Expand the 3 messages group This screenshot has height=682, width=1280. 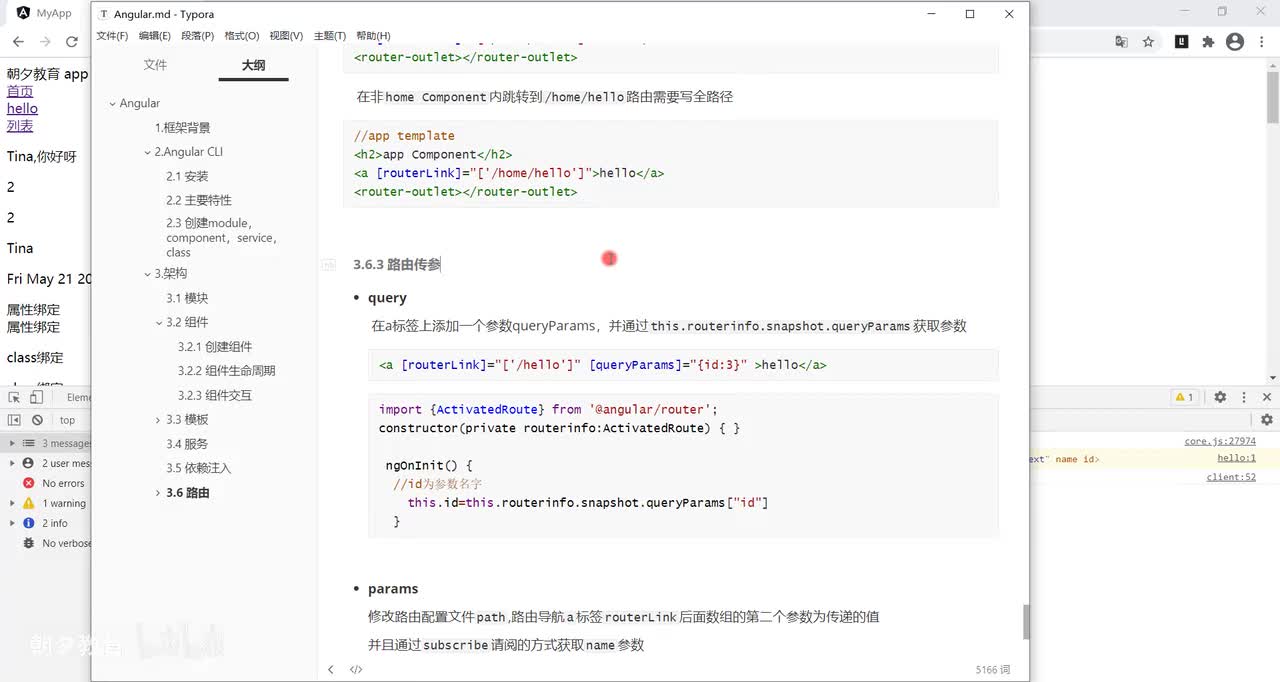click(12, 443)
